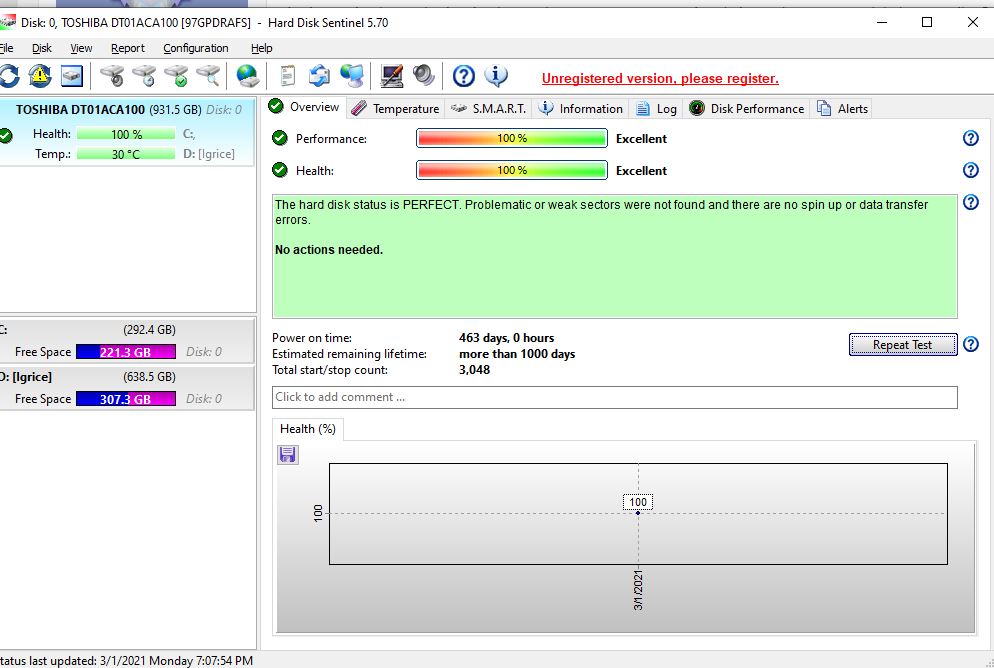Click the globe disk icon in toolbar
This screenshot has width=994, height=668.
(247, 76)
